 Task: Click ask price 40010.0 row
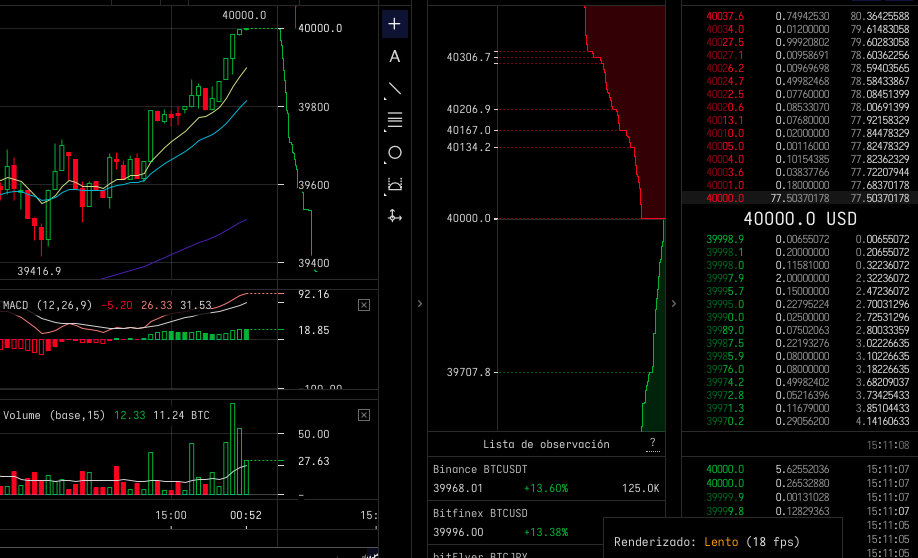point(799,133)
